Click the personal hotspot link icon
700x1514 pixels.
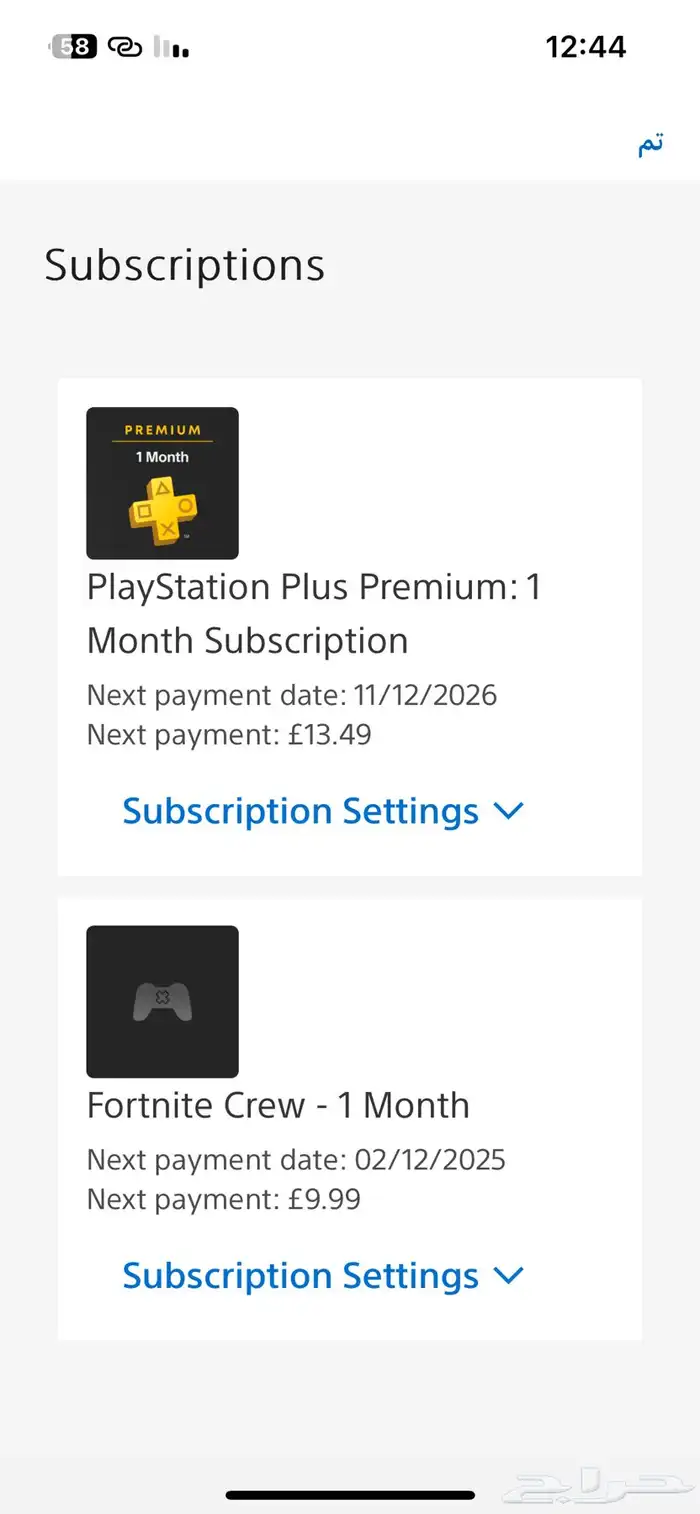125,47
